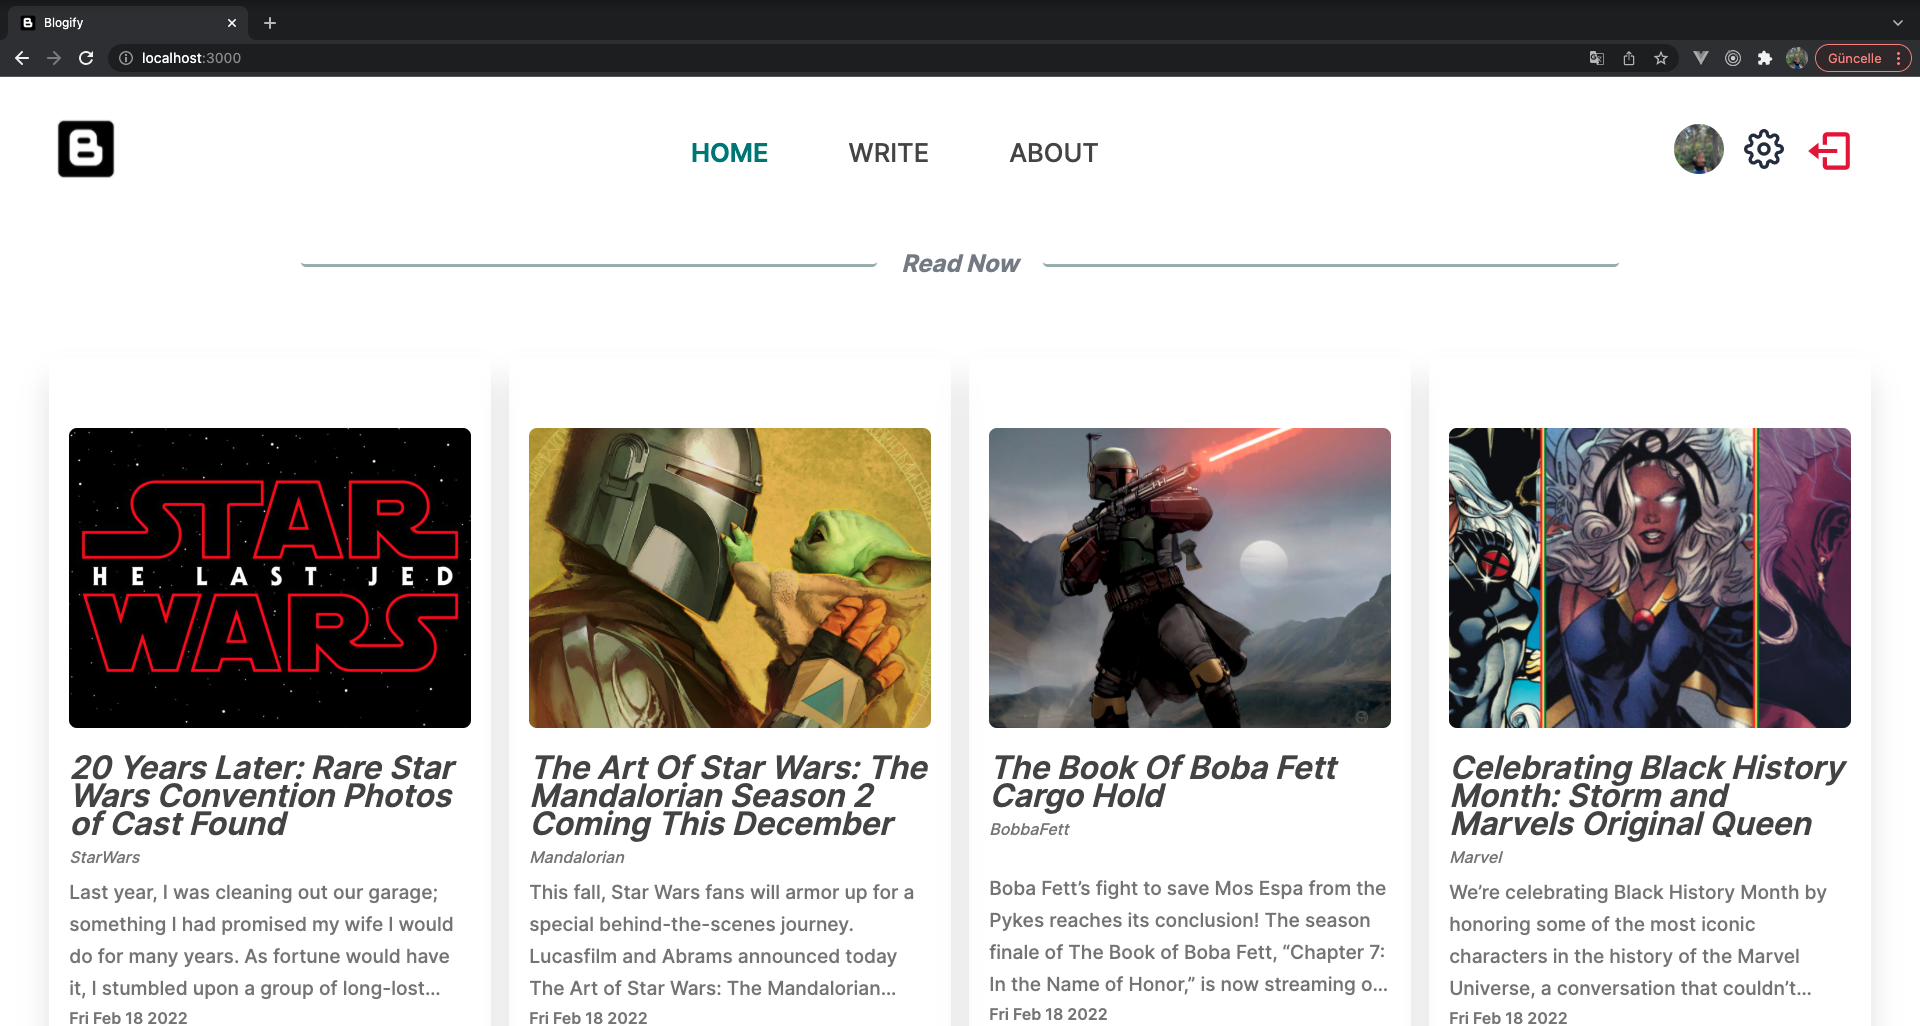The width and height of the screenshot is (1920, 1026).
Task: Go to HOME navigation item
Action: click(x=729, y=153)
